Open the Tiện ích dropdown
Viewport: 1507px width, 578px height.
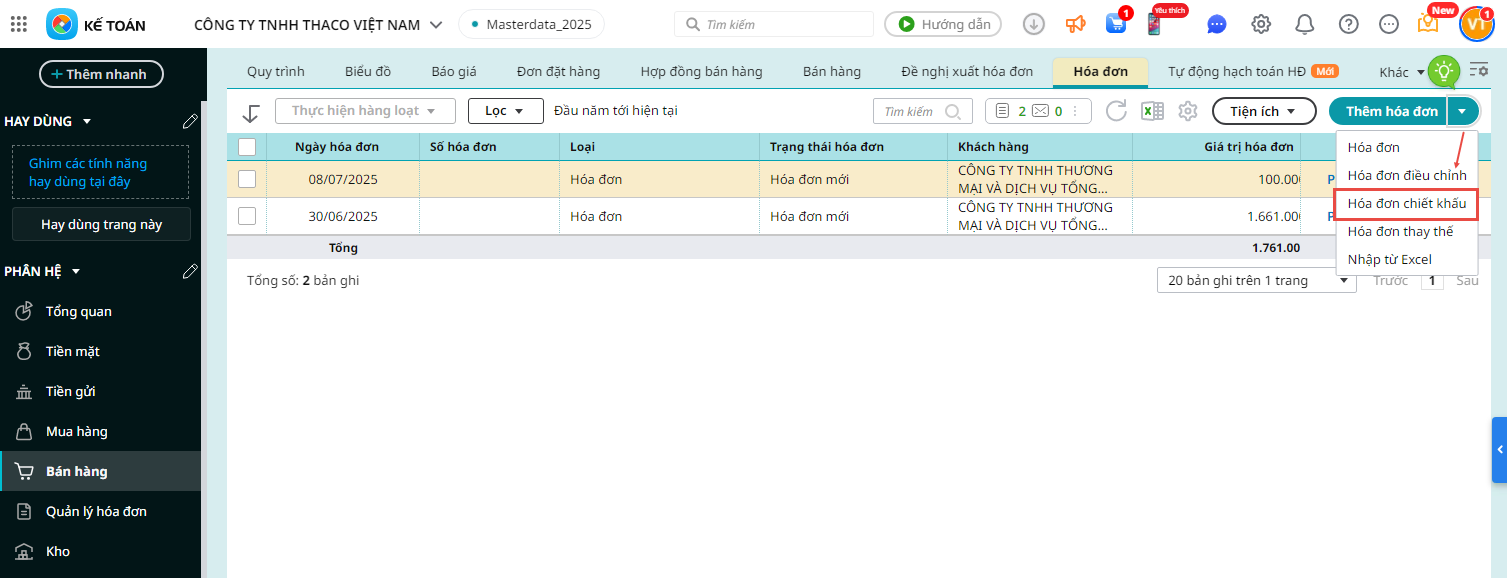pos(1264,111)
